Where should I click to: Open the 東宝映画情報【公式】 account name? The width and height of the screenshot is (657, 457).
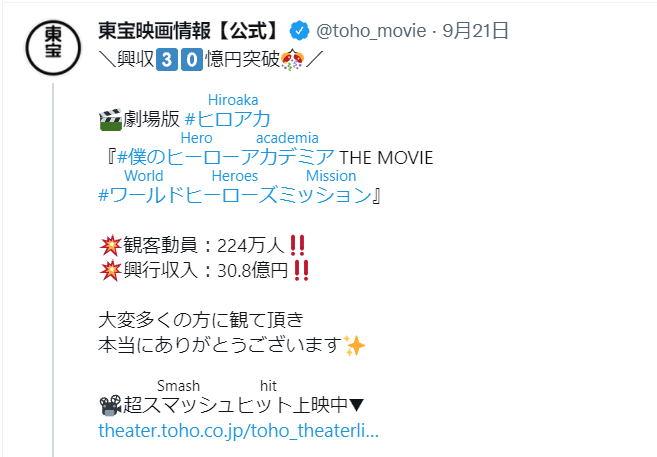tap(189, 31)
